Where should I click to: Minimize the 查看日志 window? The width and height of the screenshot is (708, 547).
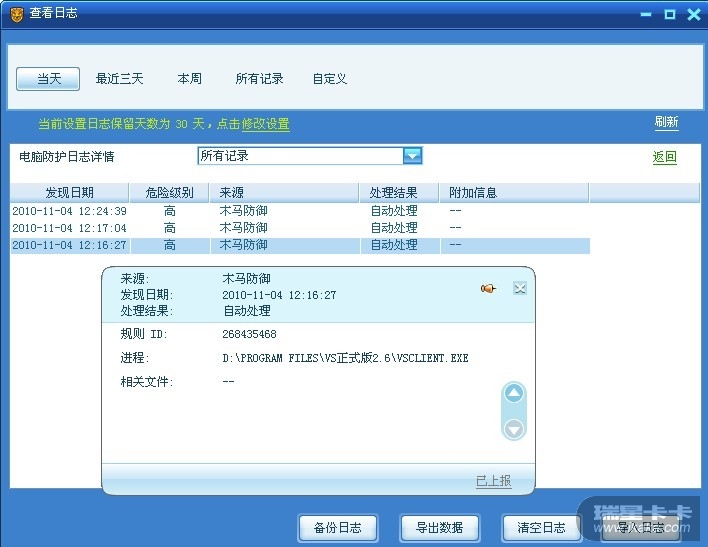point(646,14)
